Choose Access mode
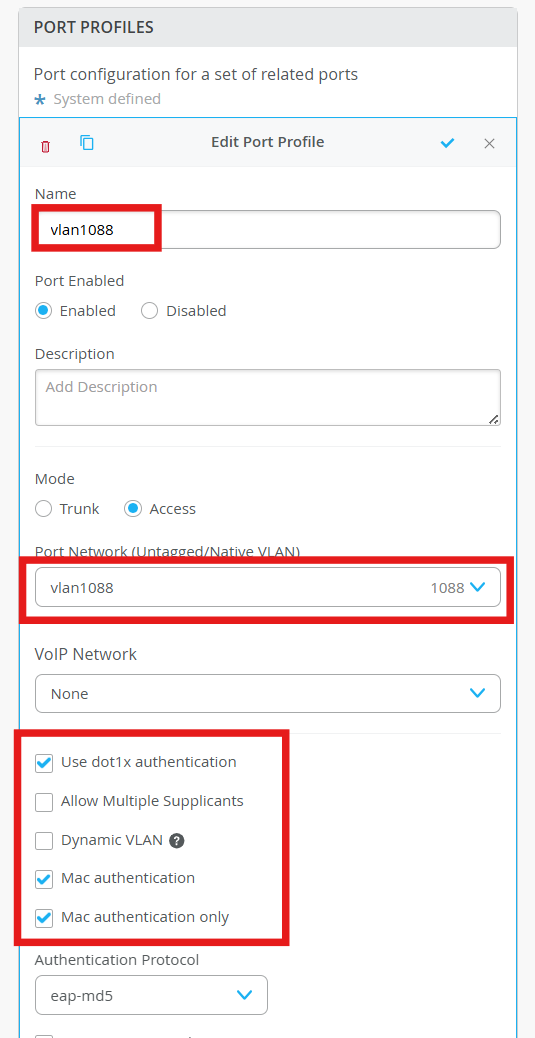This screenshot has height=1038, width=535. (x=133, y=508)
